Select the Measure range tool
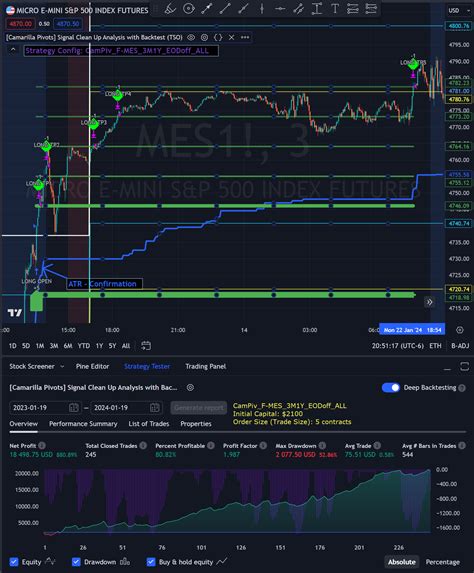 [316, 8]
